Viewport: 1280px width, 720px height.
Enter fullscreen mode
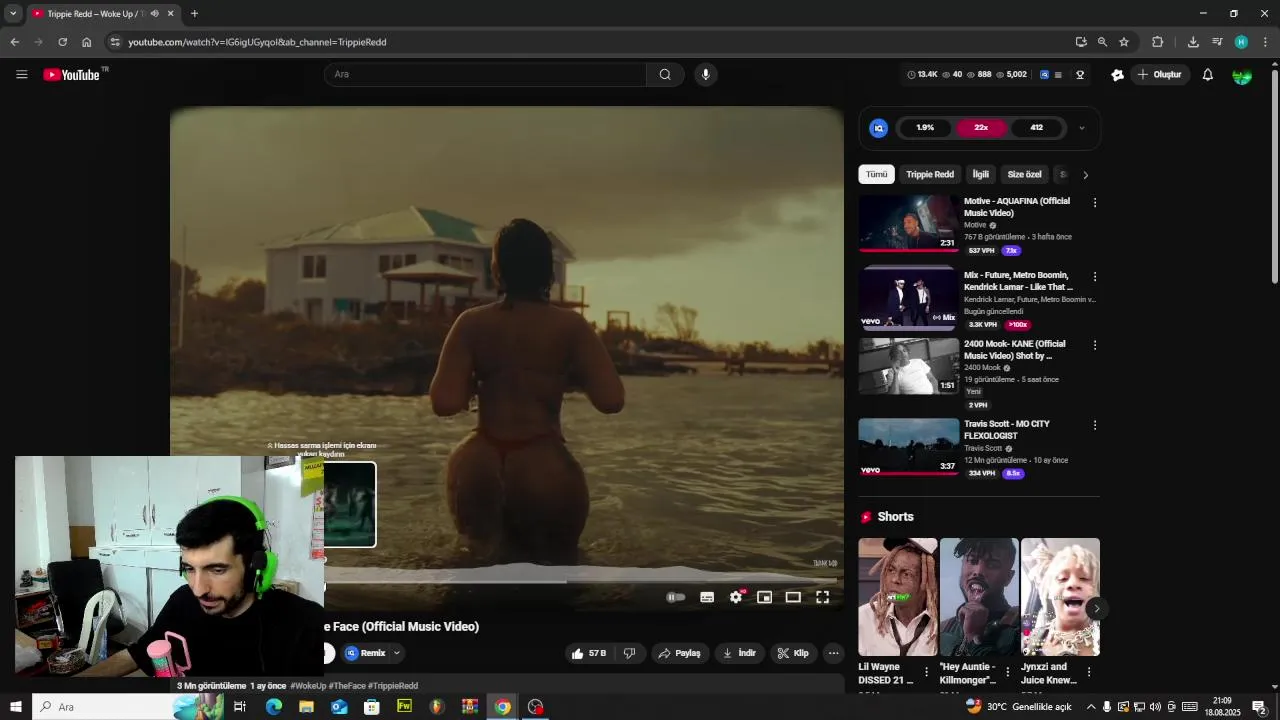click(822, 597)
